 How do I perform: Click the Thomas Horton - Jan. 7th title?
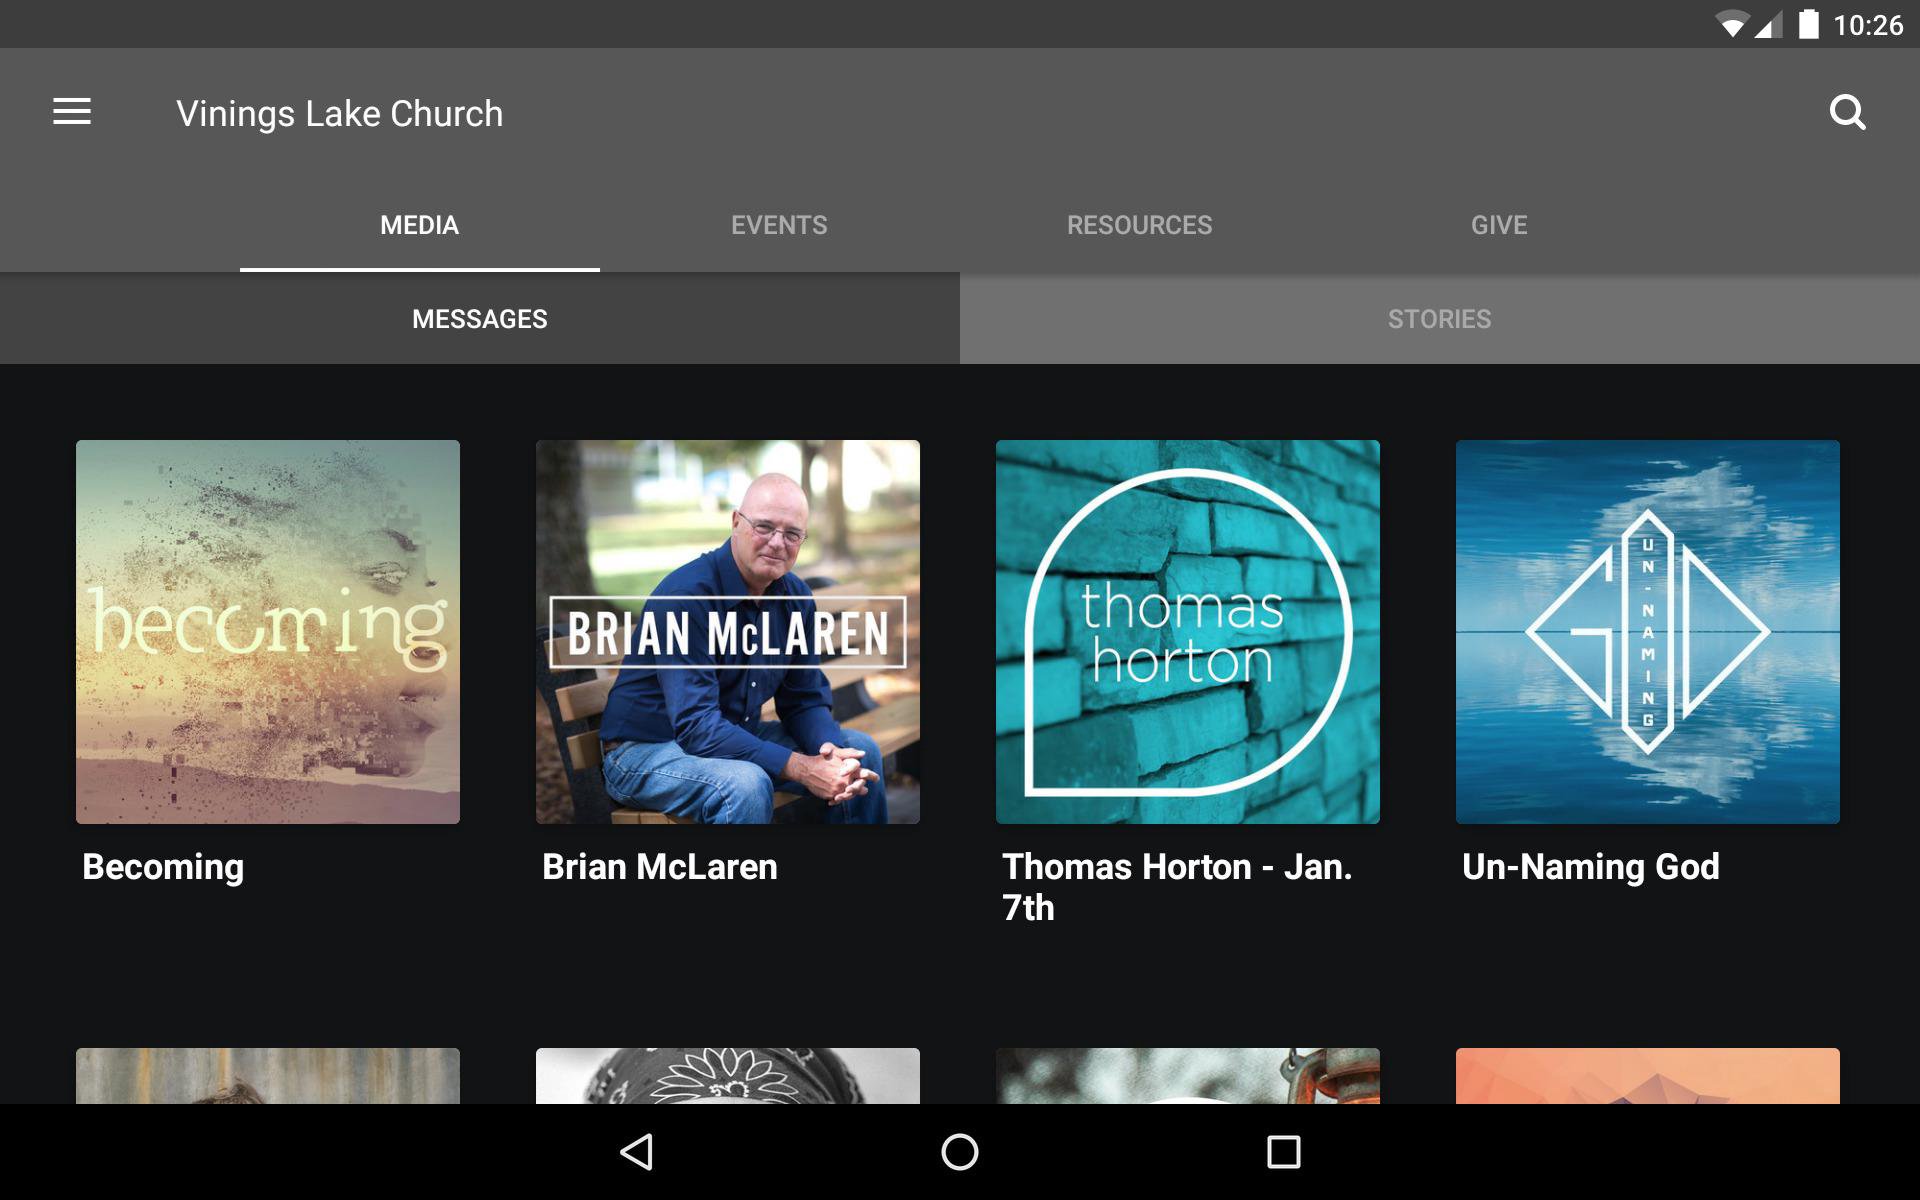1176,887
